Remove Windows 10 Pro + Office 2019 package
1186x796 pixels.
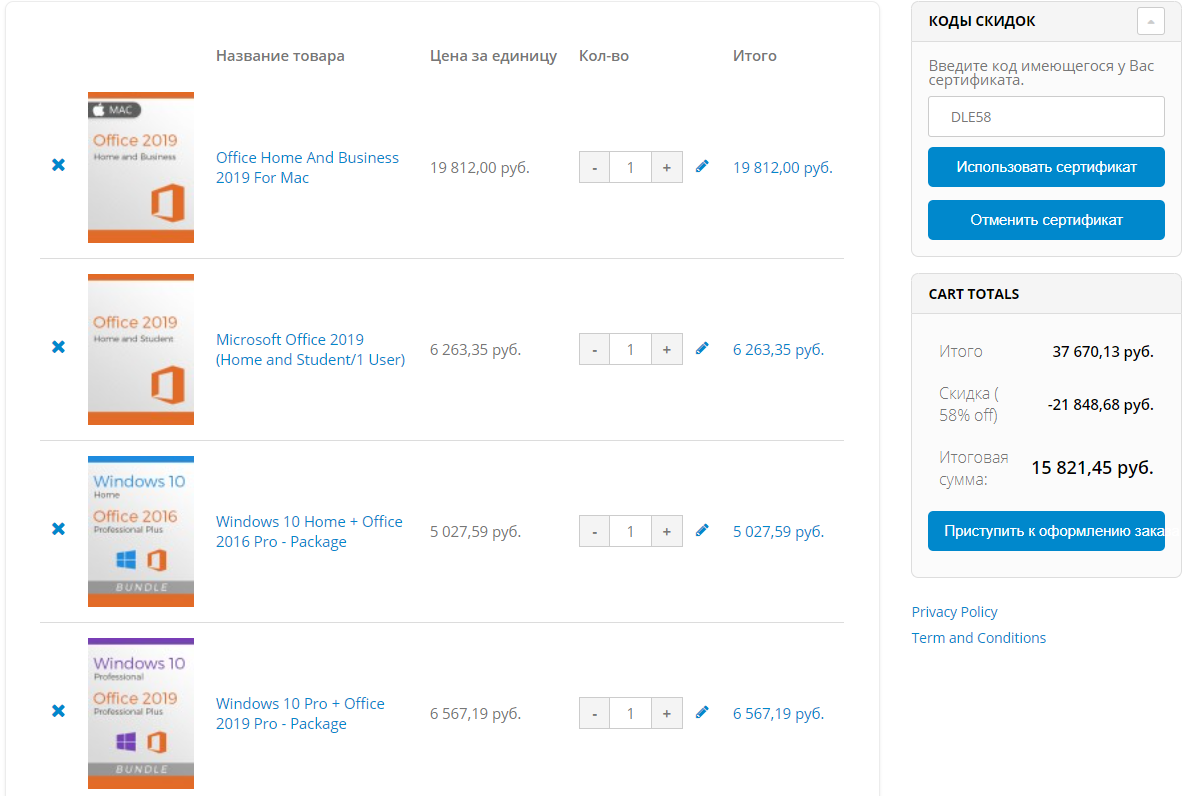(58, 711)
